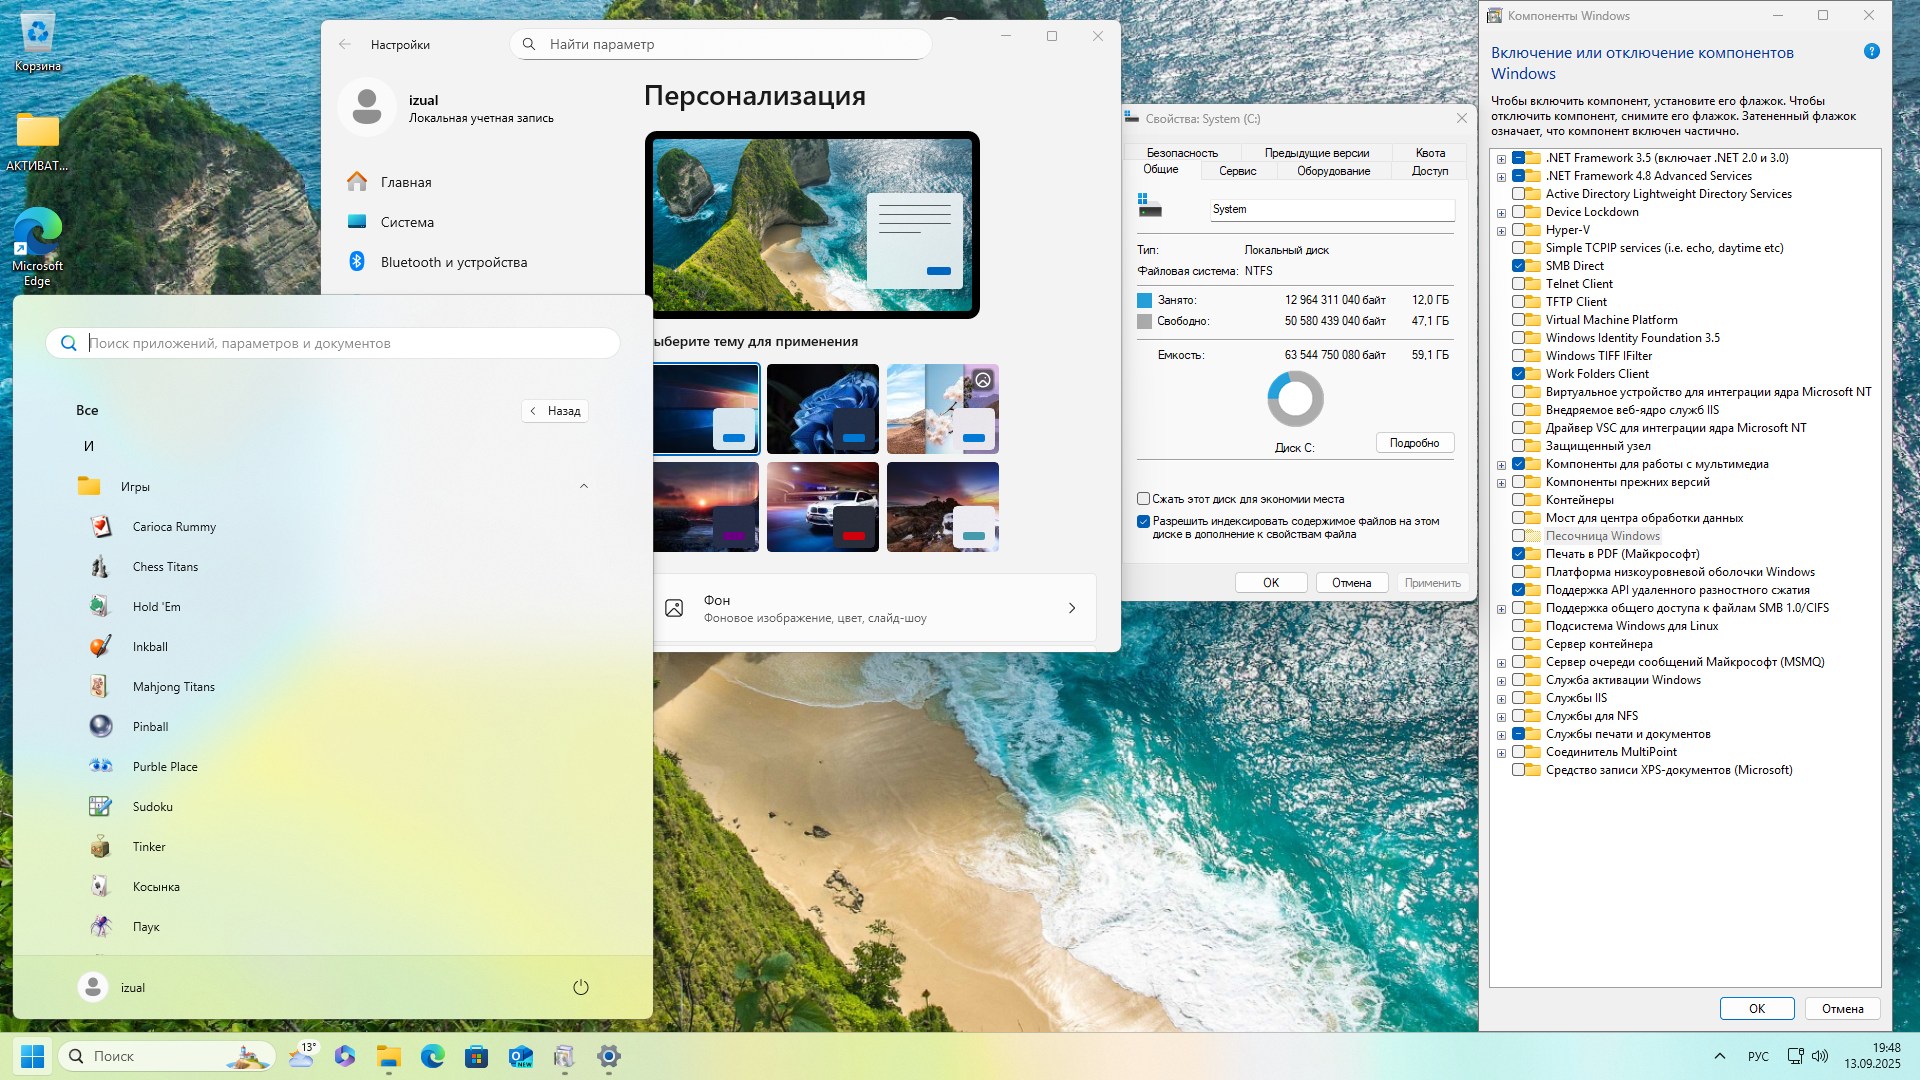This screenshot has width=1920, height=1080.
Task: Expand the Hyper-V tree node
Action: pos(1501,231)
